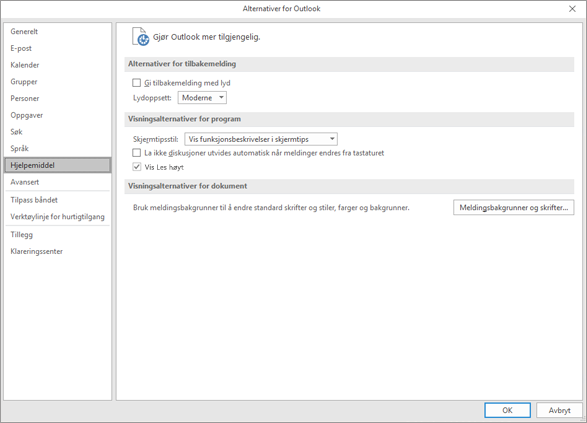
Task: Cancel with the Avbryt button
Action: click(x=559, y=410)
